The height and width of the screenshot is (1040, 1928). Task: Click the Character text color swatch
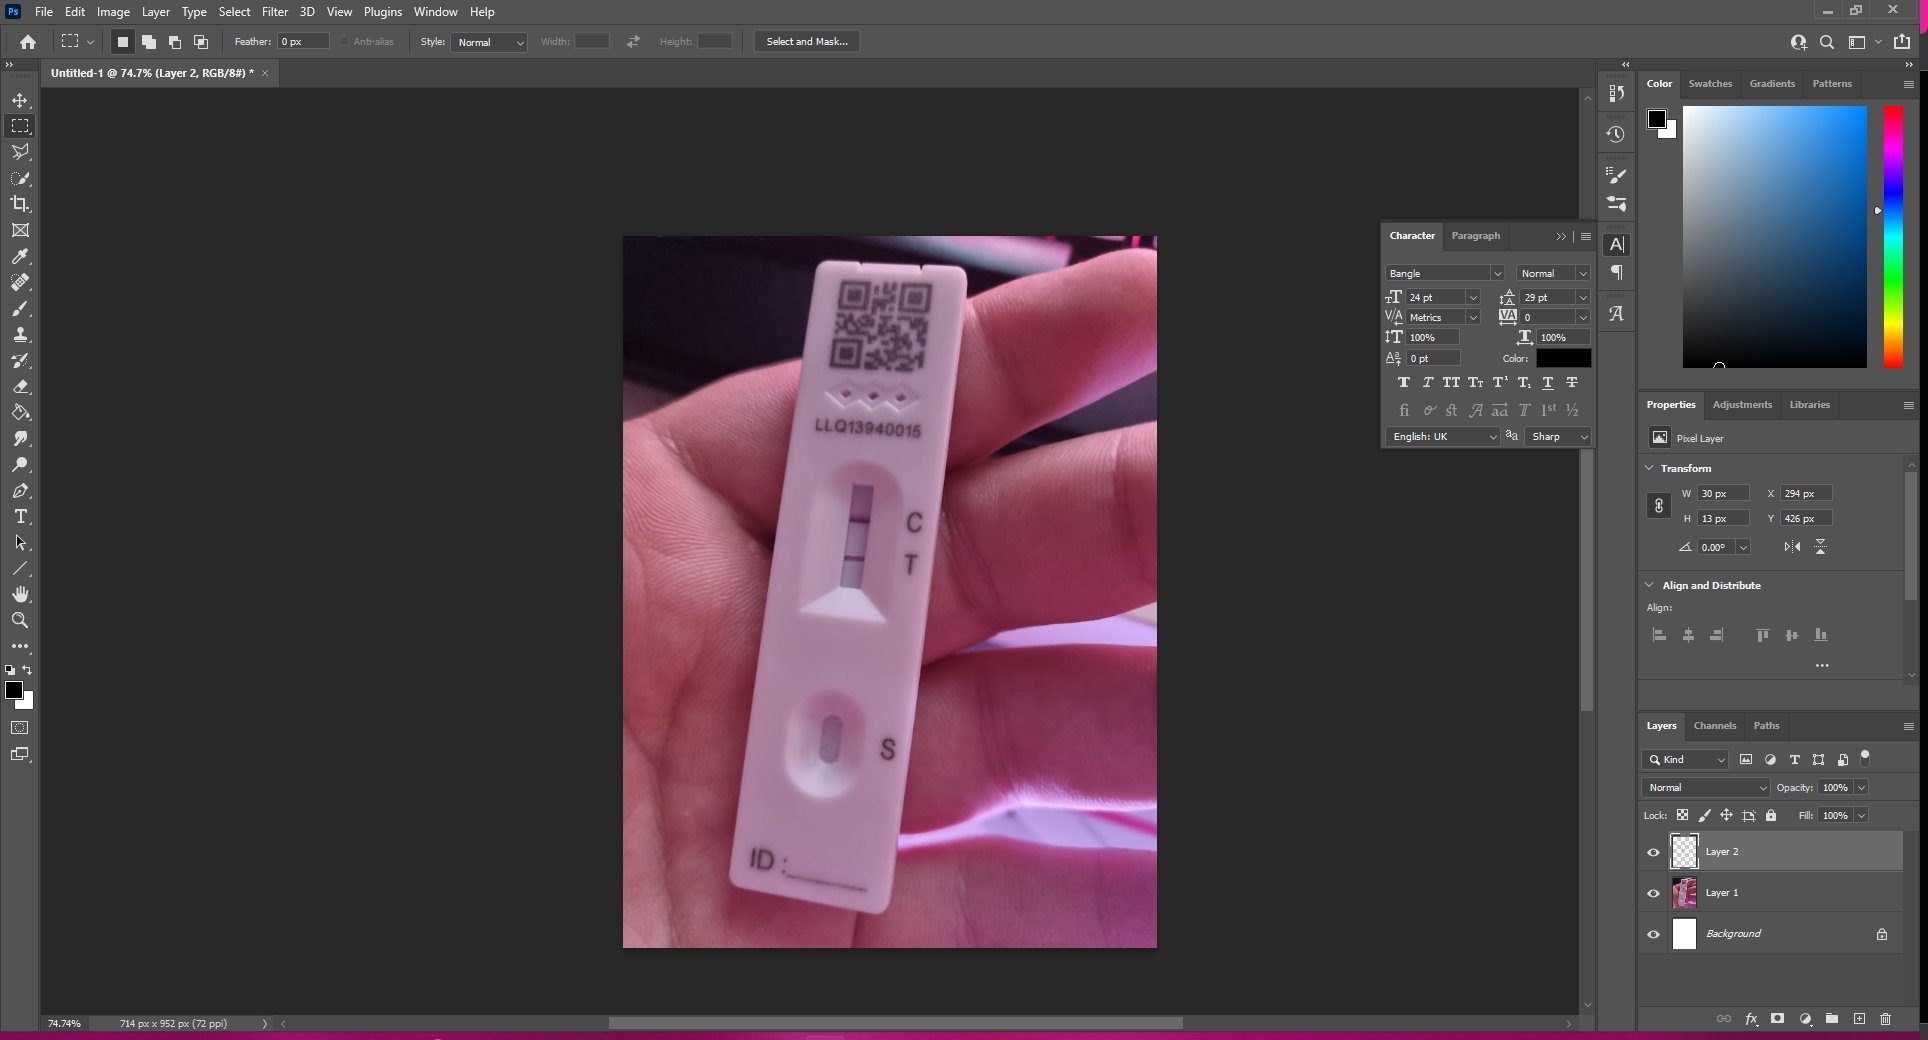point(1563,359)
